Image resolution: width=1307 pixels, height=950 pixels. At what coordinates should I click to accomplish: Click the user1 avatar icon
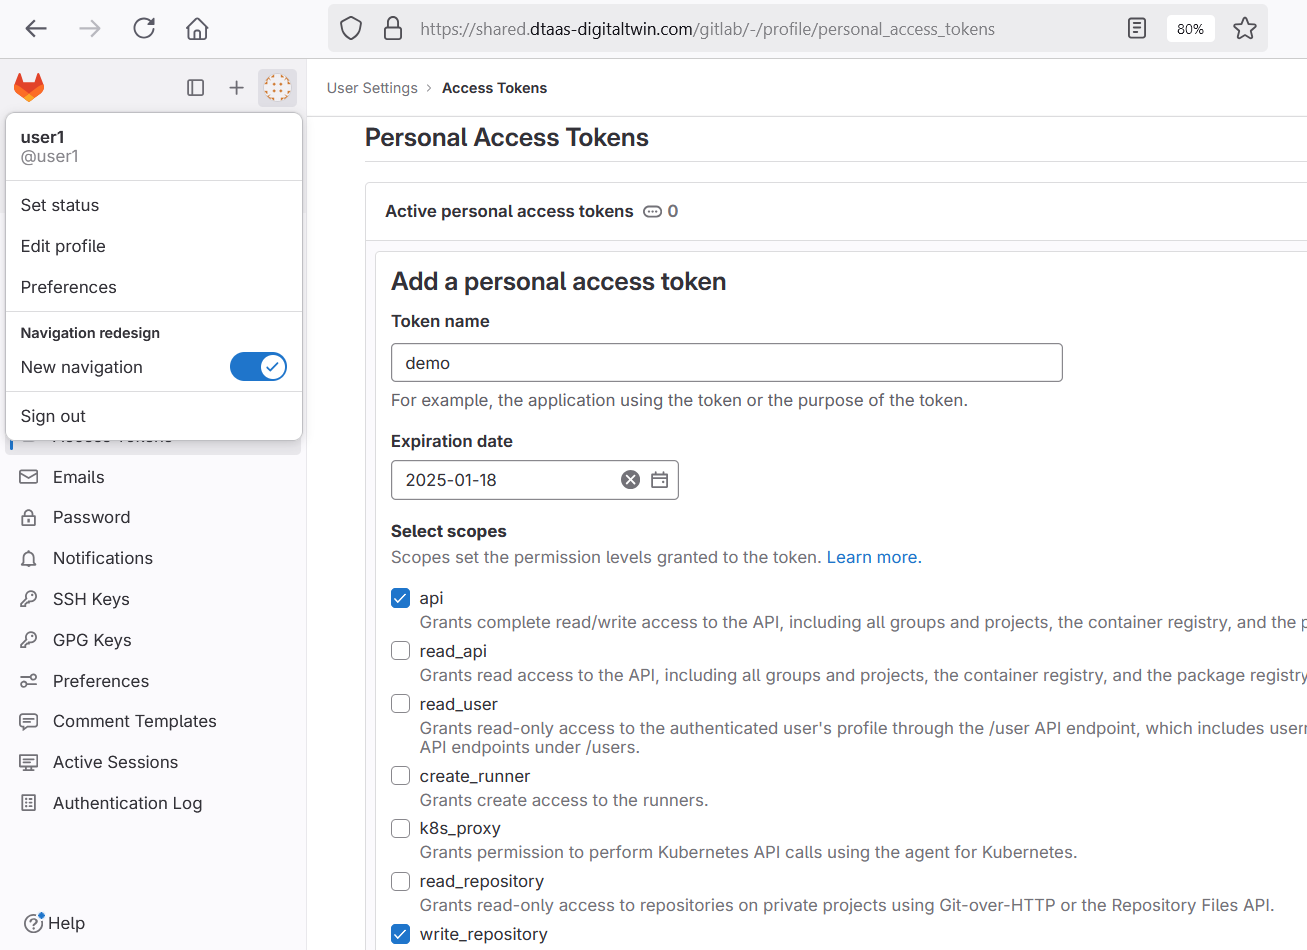coord(277,88)
